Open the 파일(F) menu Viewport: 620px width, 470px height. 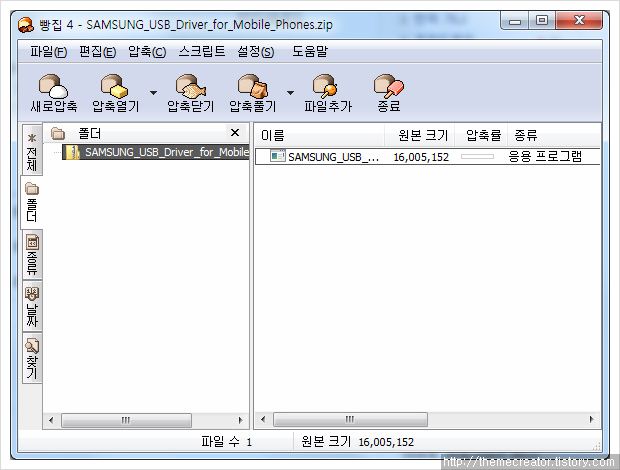pyautogui.click(x=49, y=51)
